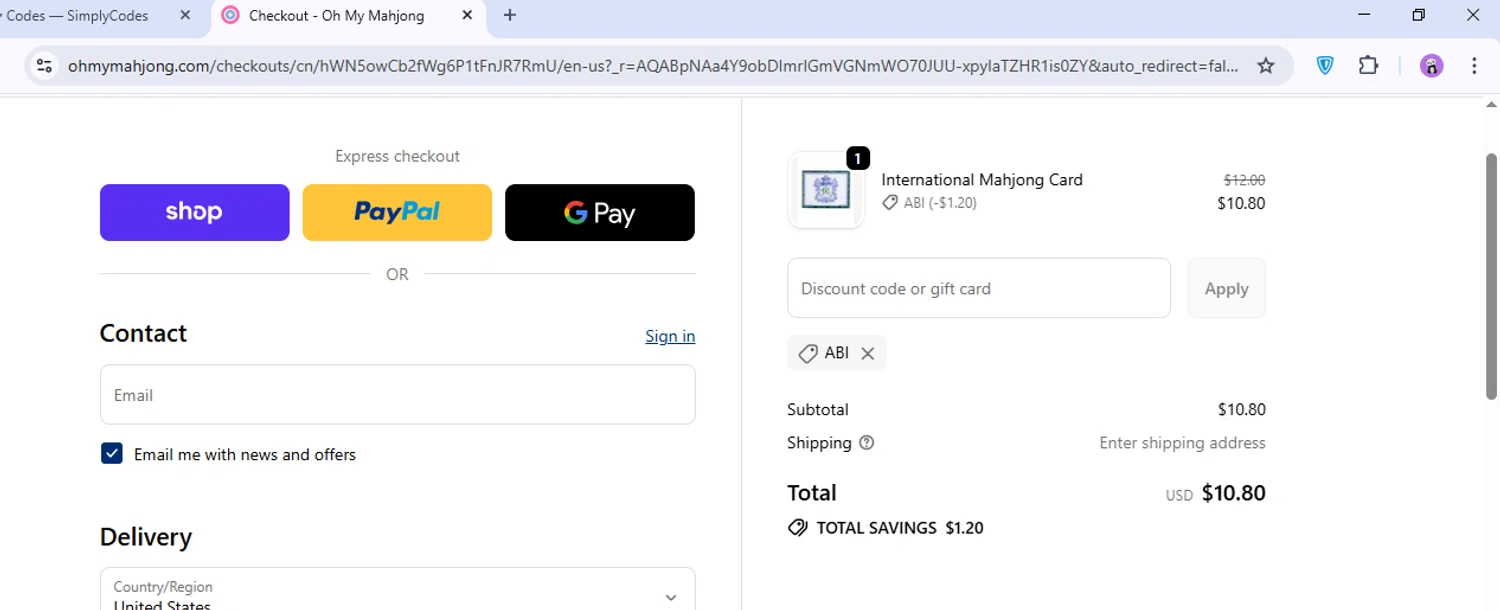
Task: Close the SimplyCodes tab
Action: coord(185,15)
